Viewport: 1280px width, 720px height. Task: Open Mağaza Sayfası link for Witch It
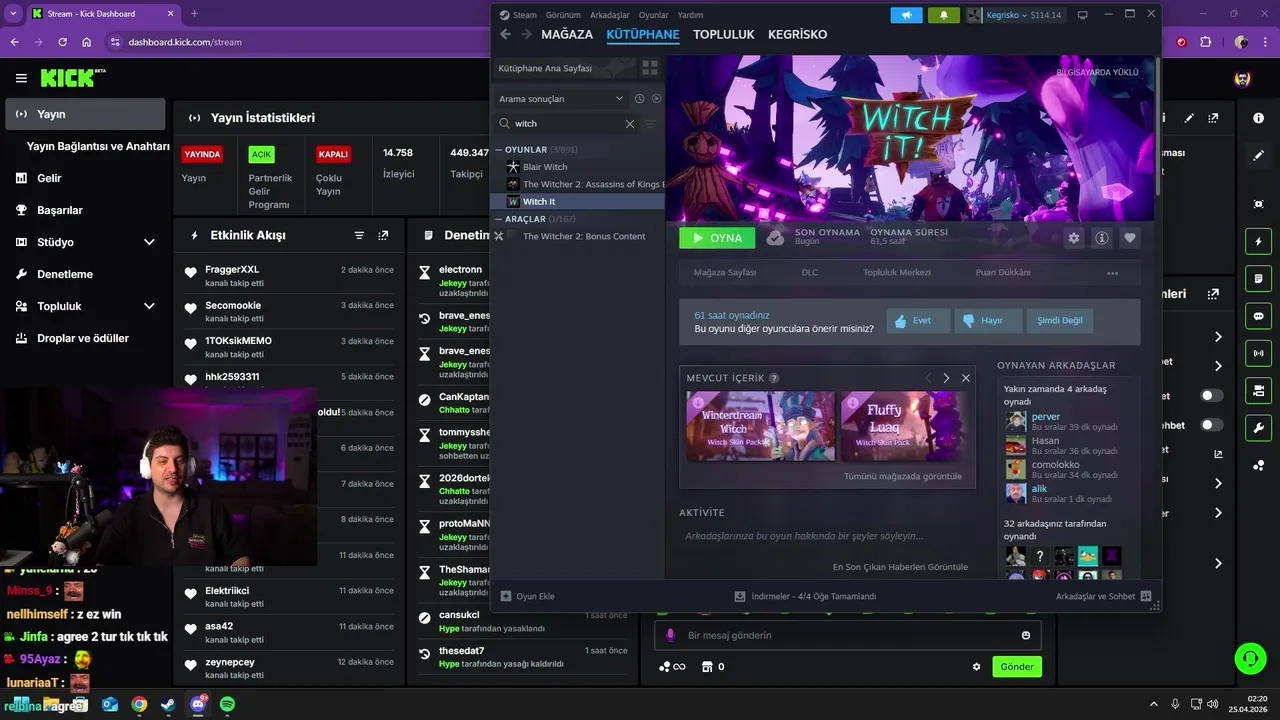click(725, 273)
